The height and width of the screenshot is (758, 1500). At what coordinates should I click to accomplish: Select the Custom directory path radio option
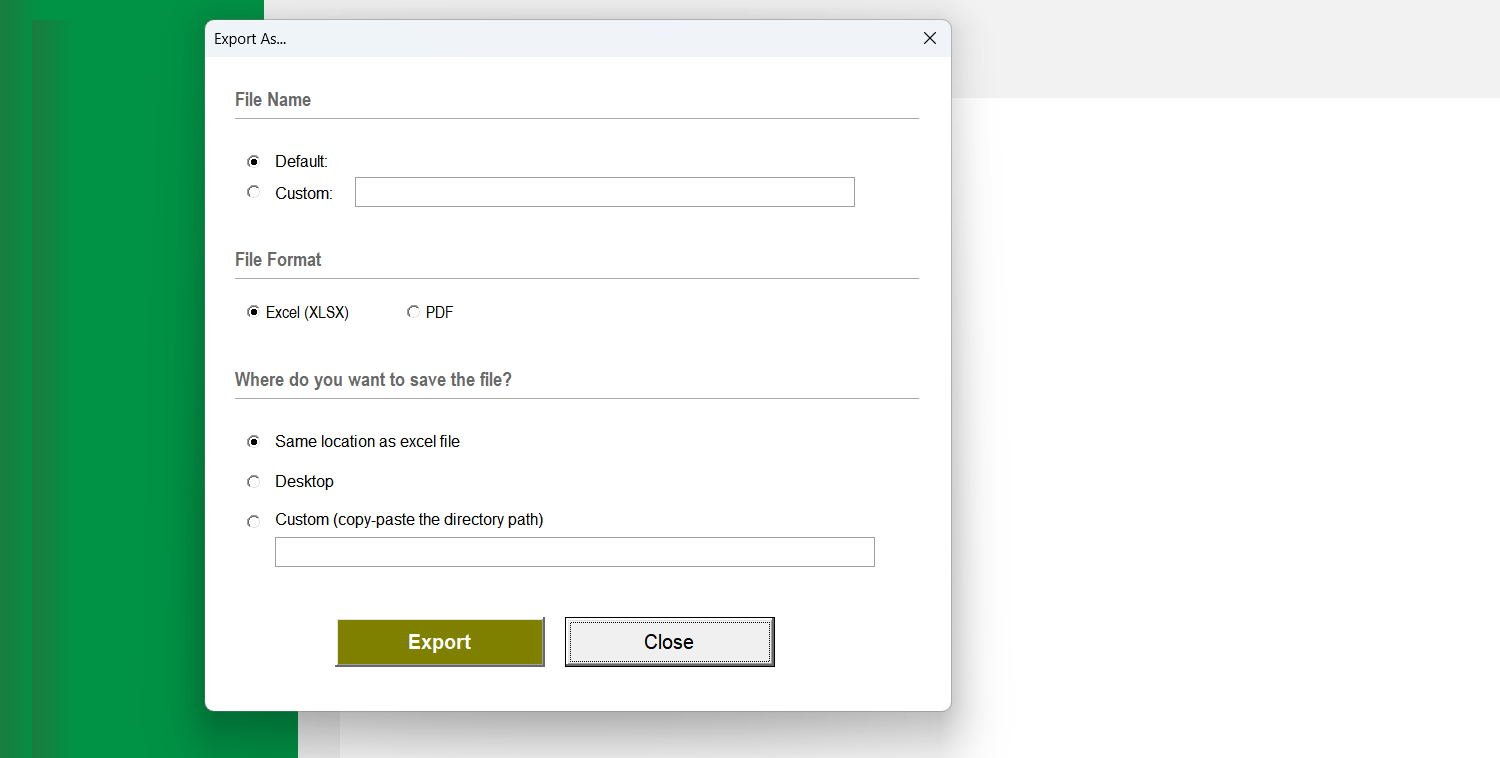(x=254, y=521)
